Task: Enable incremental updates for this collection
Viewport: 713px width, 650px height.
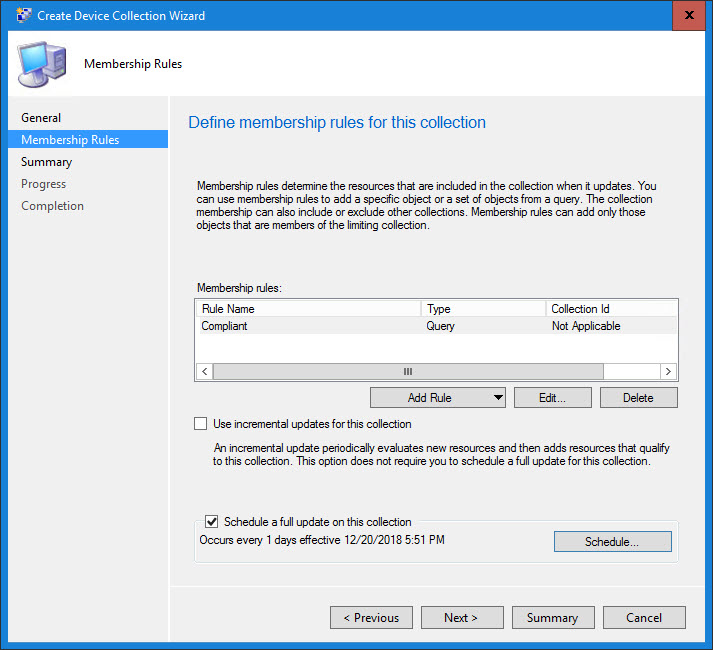Action: (202, 424)
